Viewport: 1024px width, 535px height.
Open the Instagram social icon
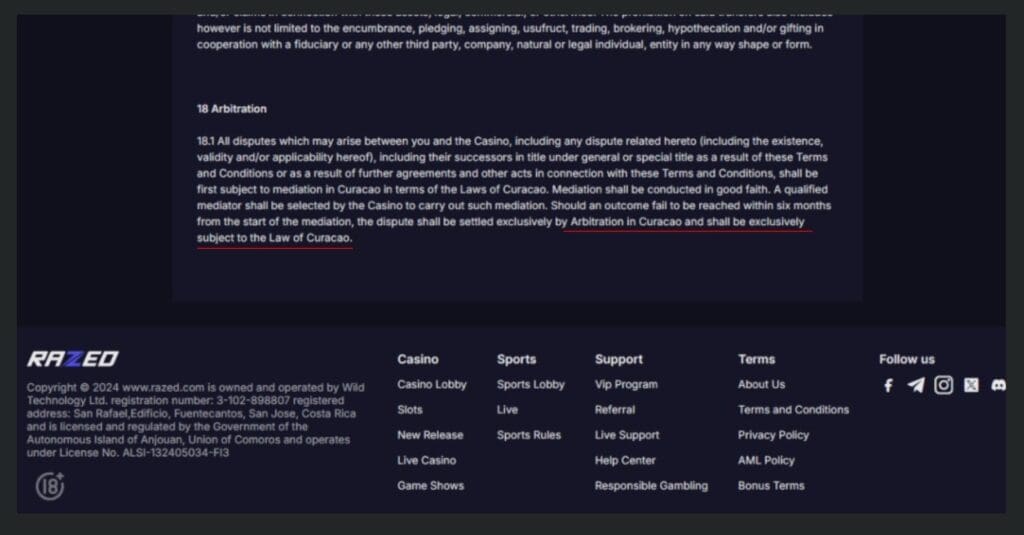tap(943, 385)
